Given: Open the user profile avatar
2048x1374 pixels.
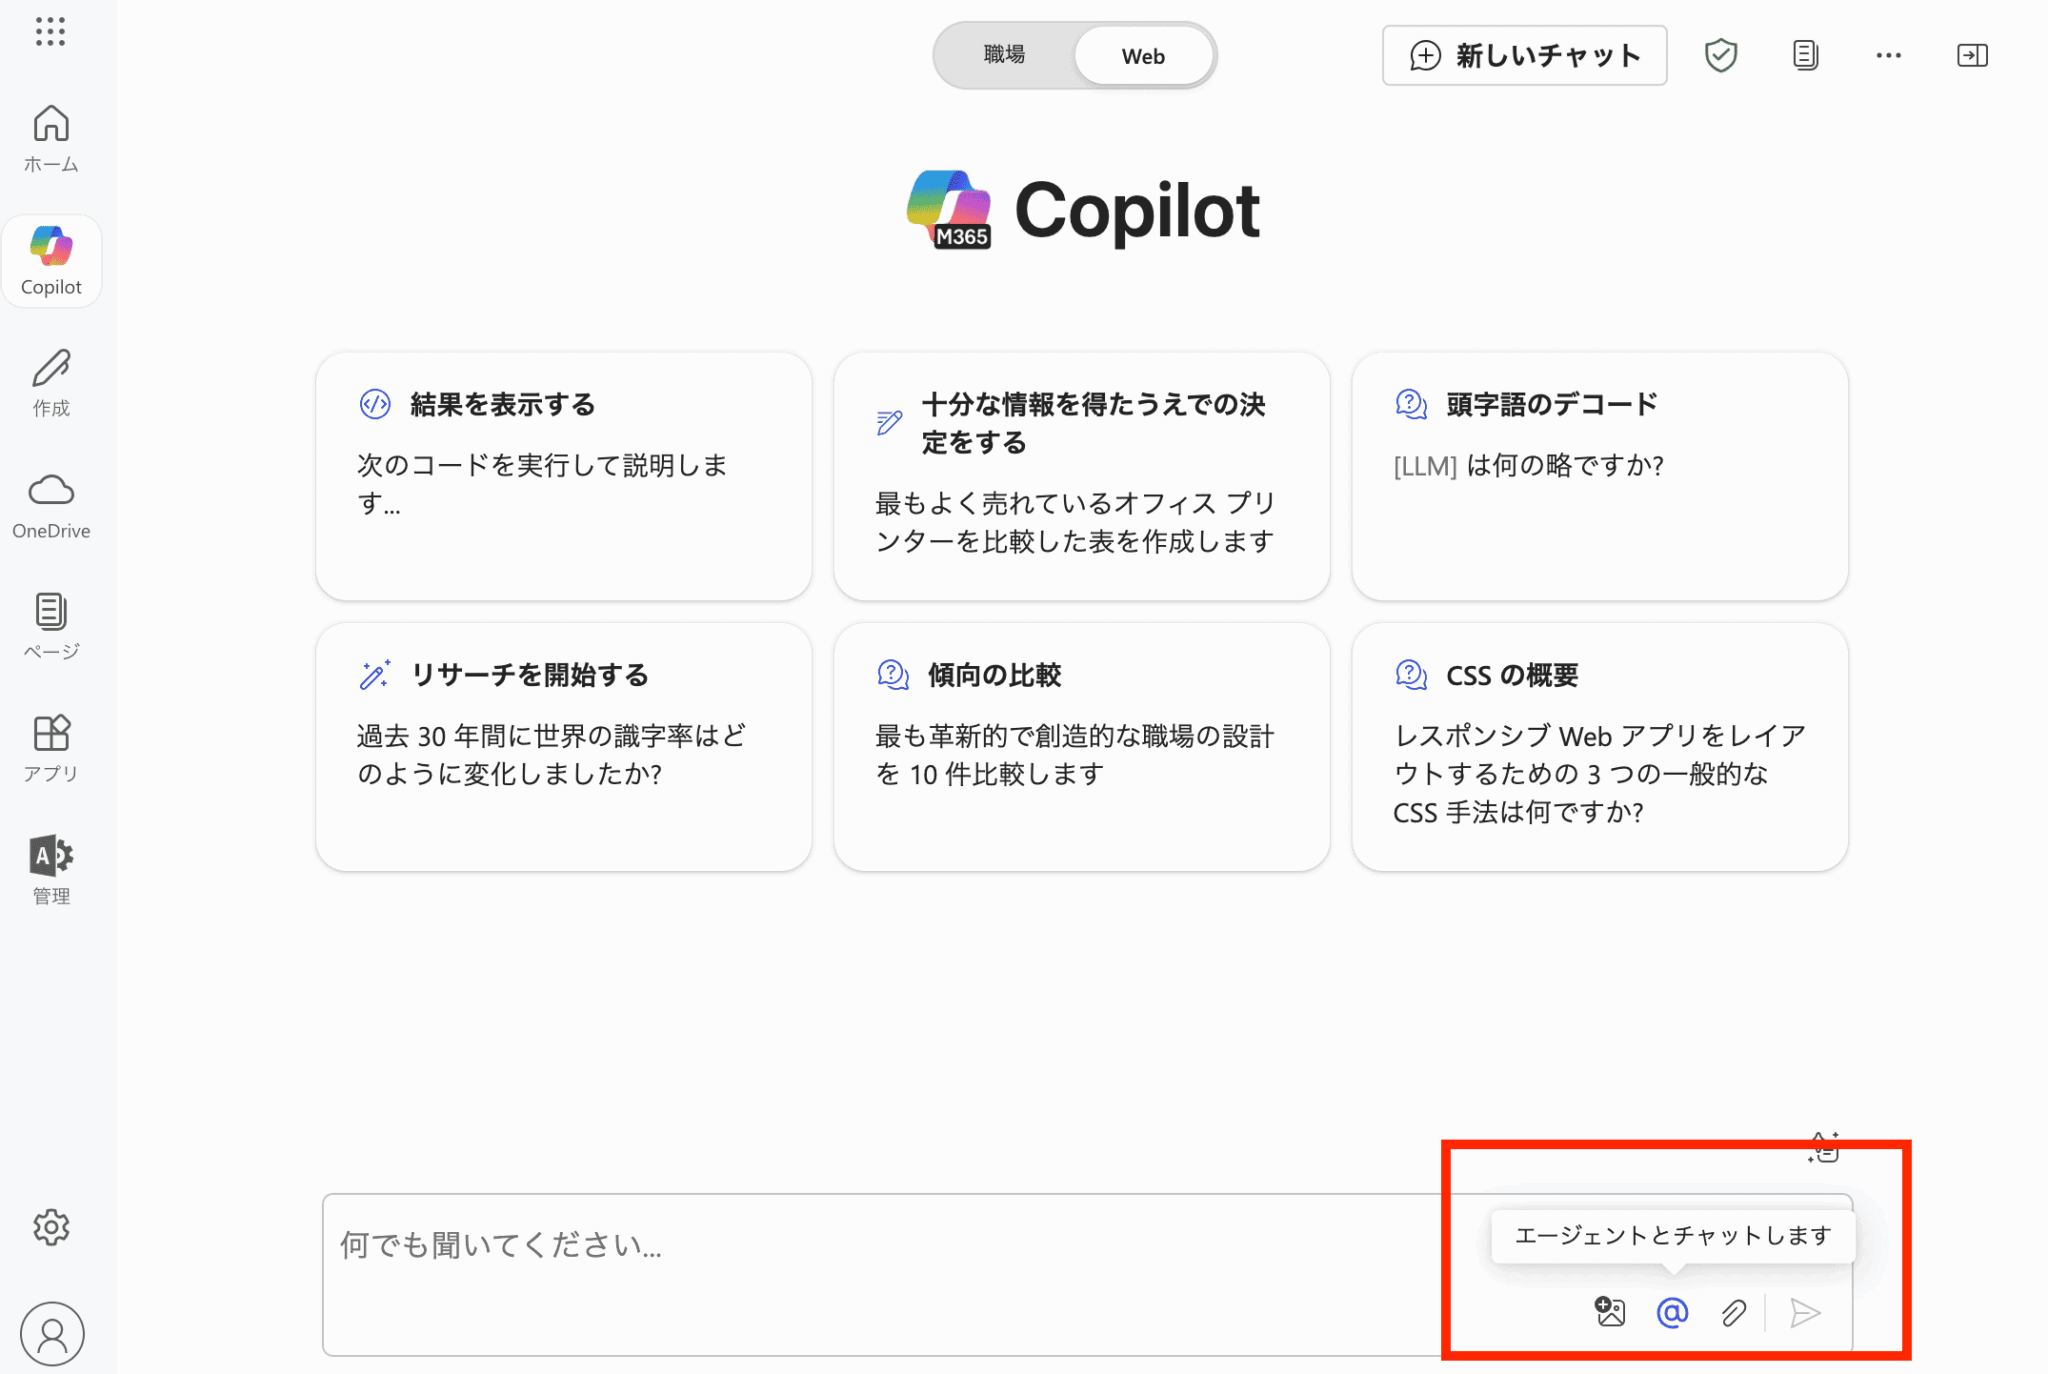Looking at the screenshot, I should [51, 1333].
